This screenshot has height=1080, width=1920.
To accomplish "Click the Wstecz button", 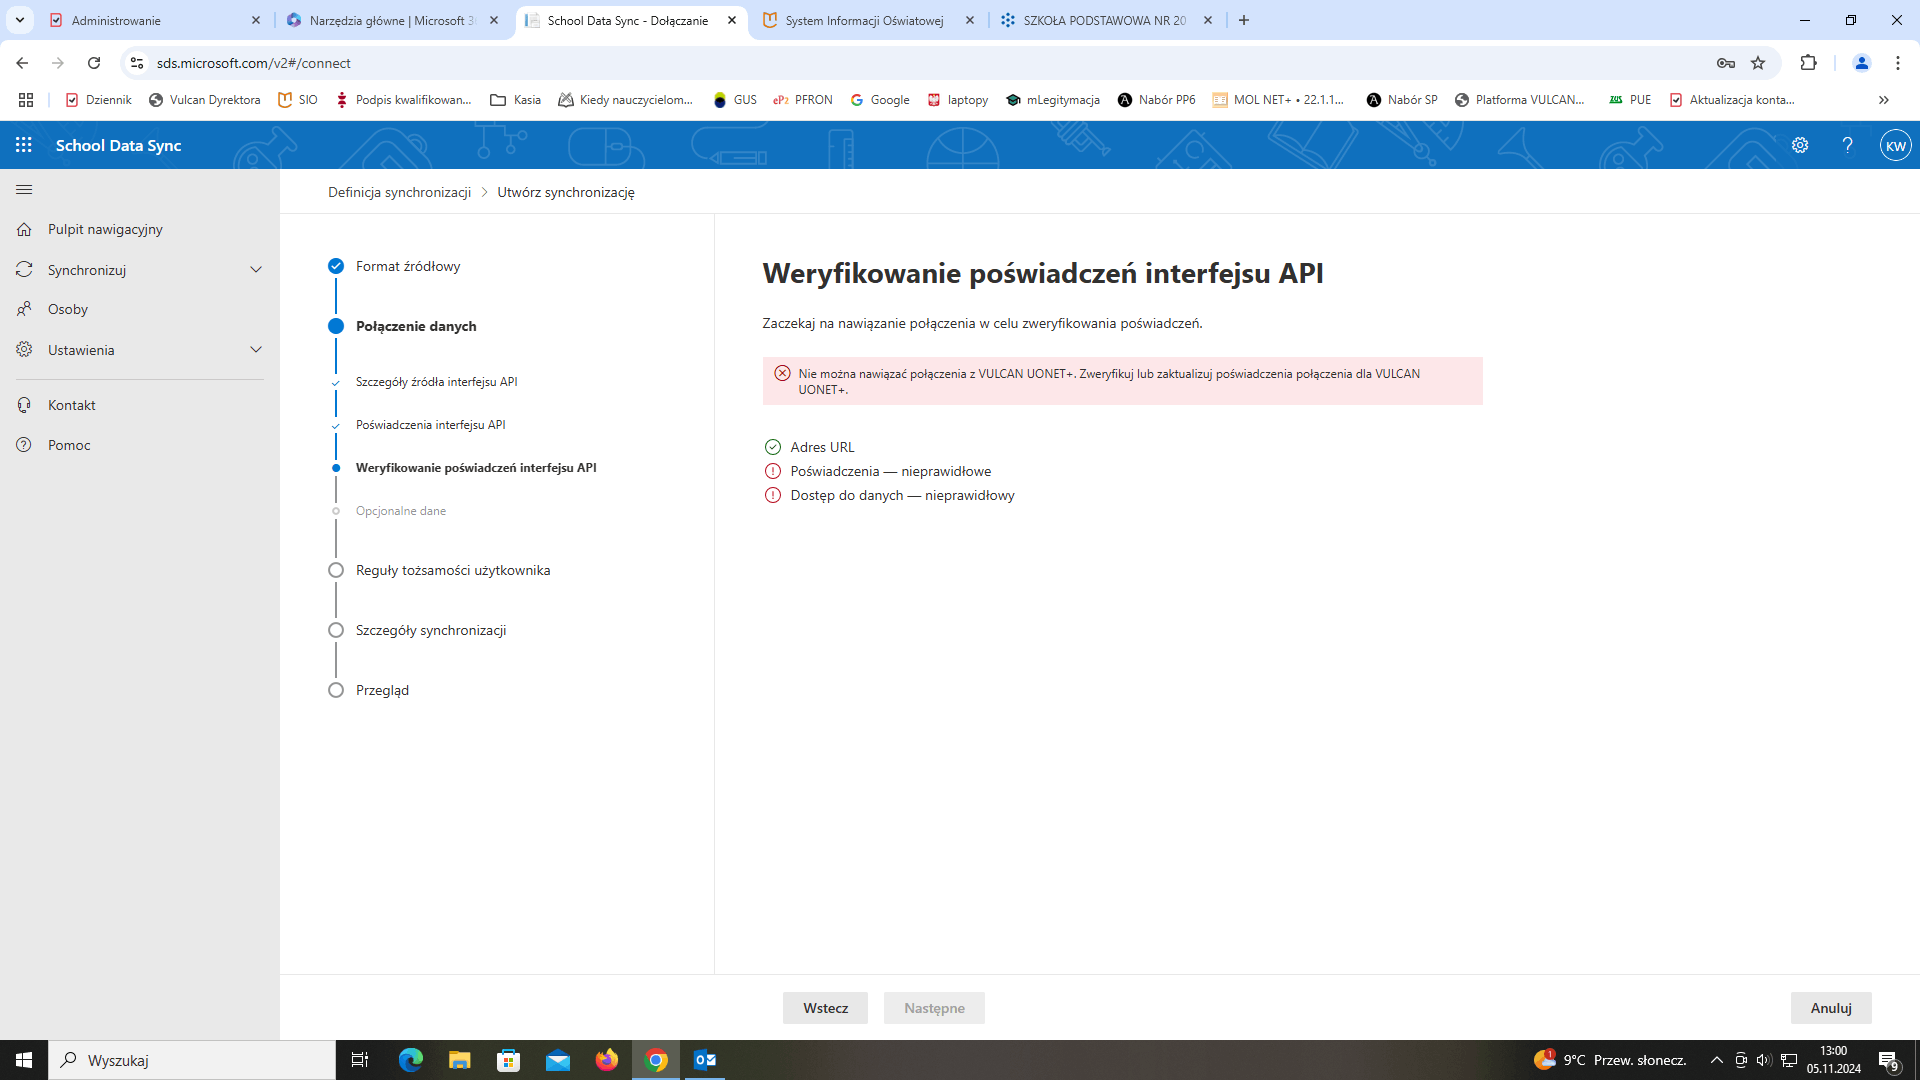I will [x=825, y=1008].
